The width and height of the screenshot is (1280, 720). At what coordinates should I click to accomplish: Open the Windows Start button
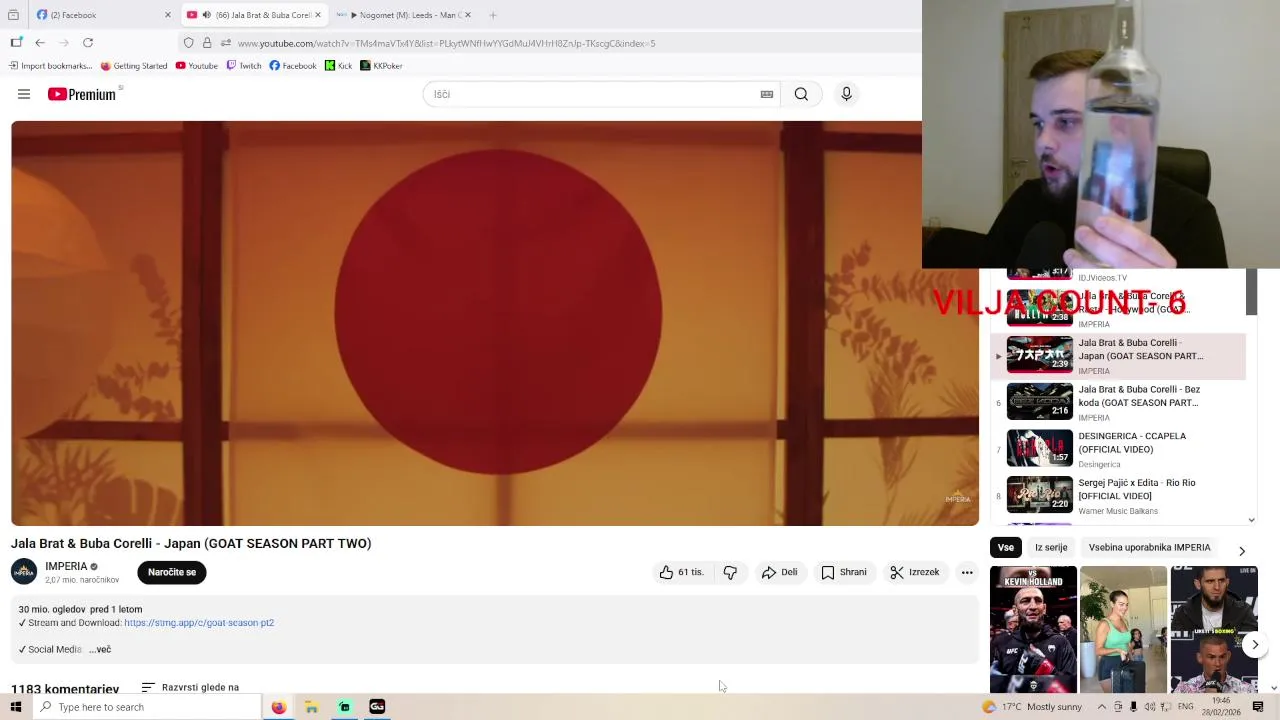tap(16, 707)
